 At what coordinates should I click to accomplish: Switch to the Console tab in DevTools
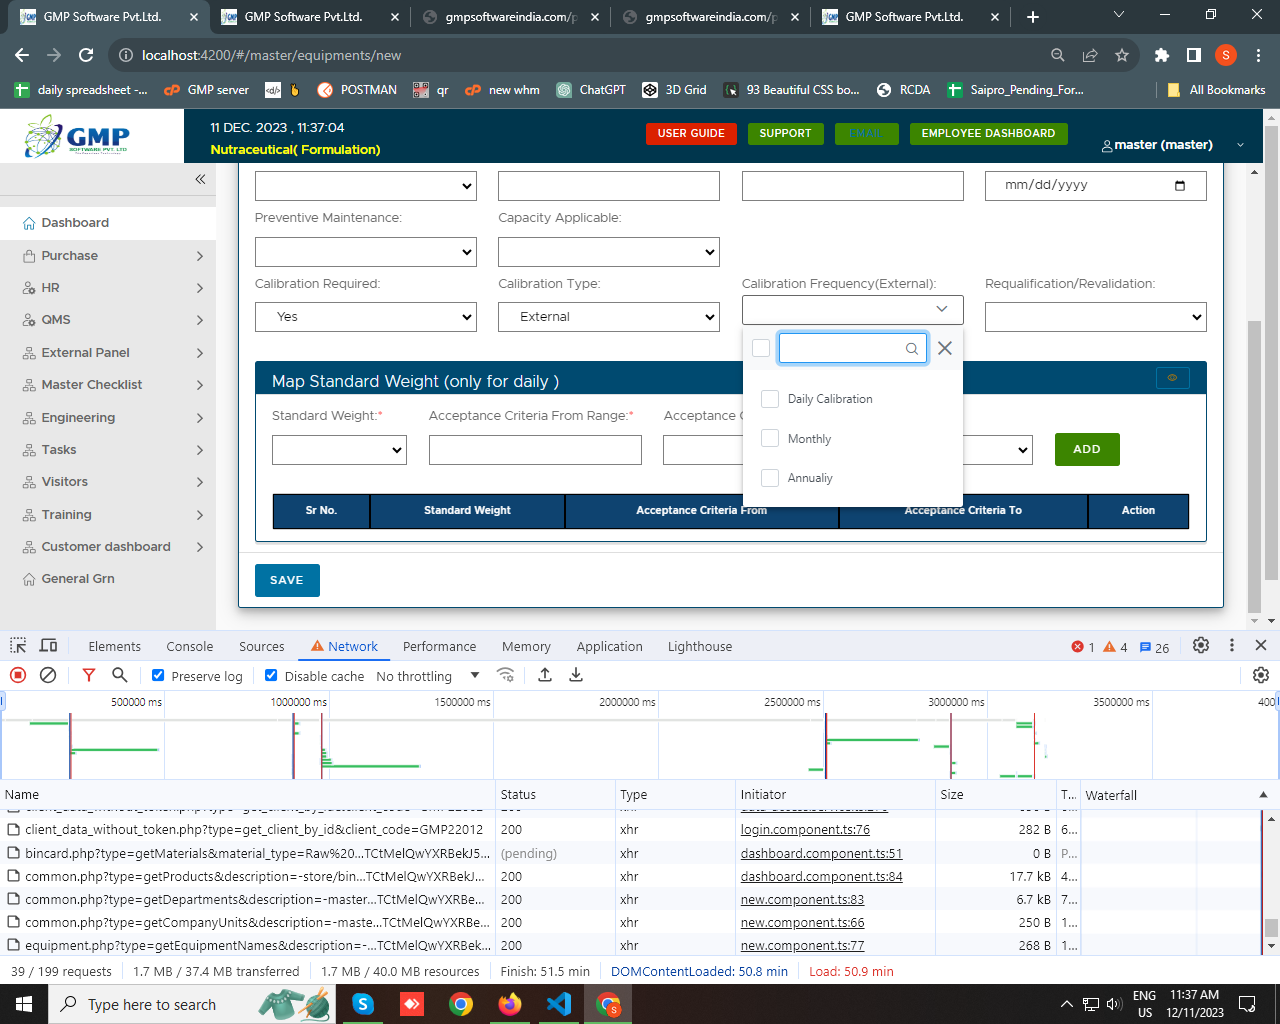click(x=190, y=647)
